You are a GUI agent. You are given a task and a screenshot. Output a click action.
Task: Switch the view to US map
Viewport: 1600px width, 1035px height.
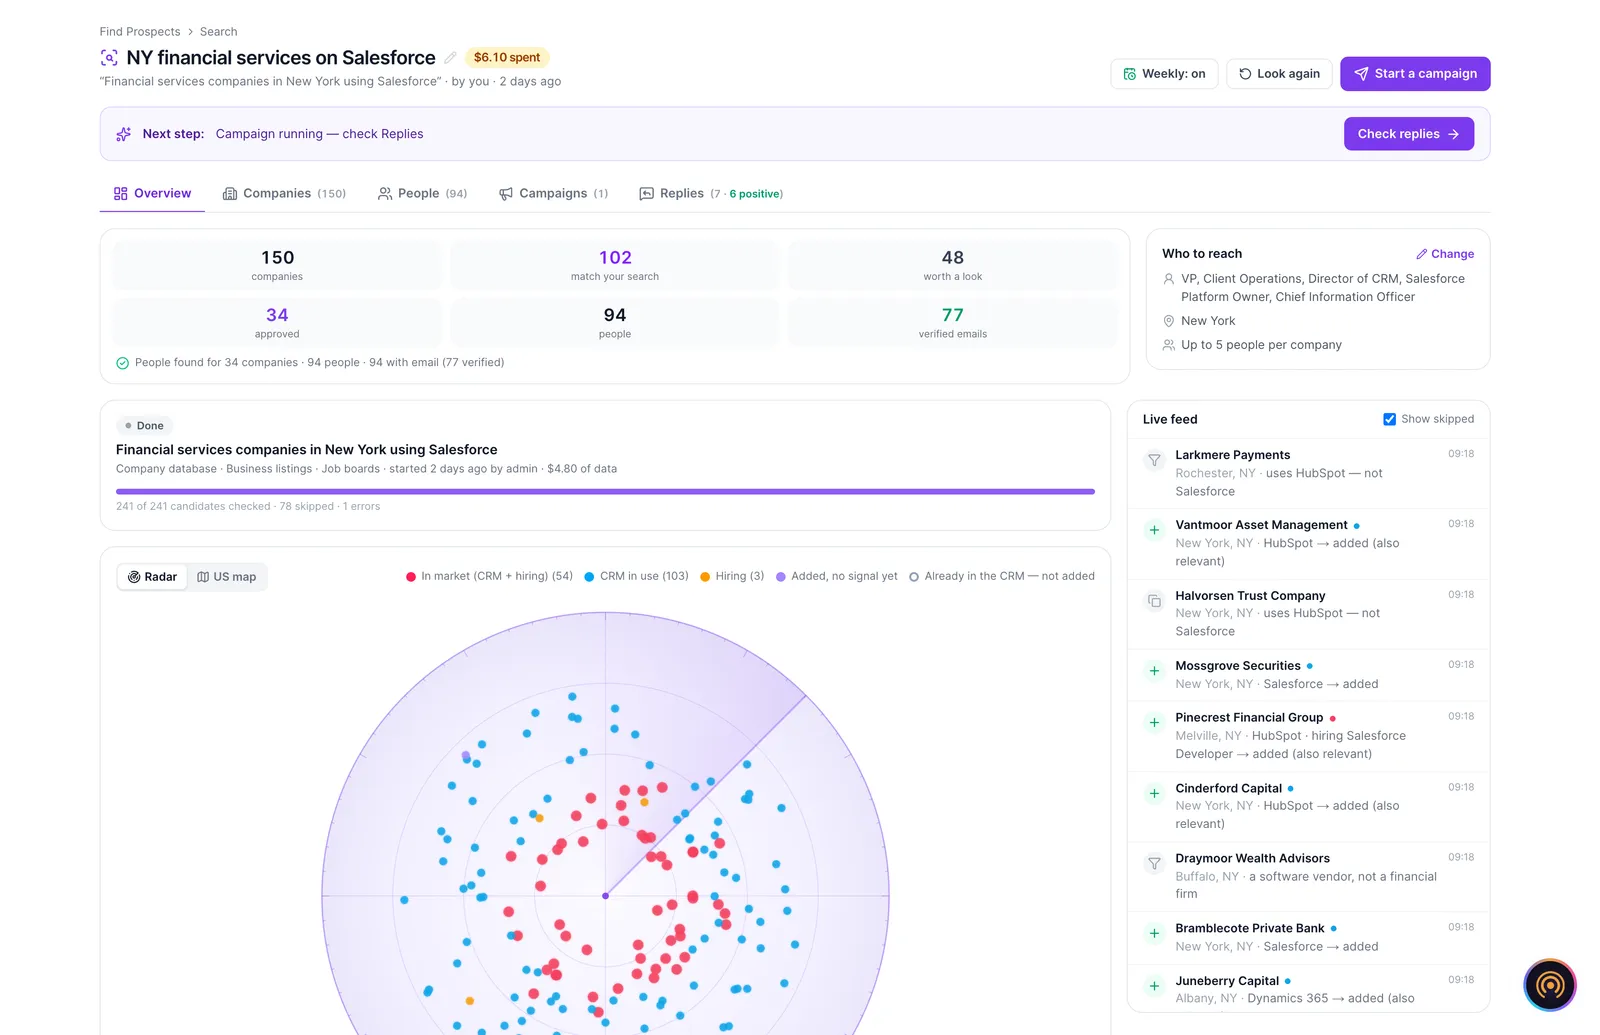pyautogui.click(x=227, y=577)
